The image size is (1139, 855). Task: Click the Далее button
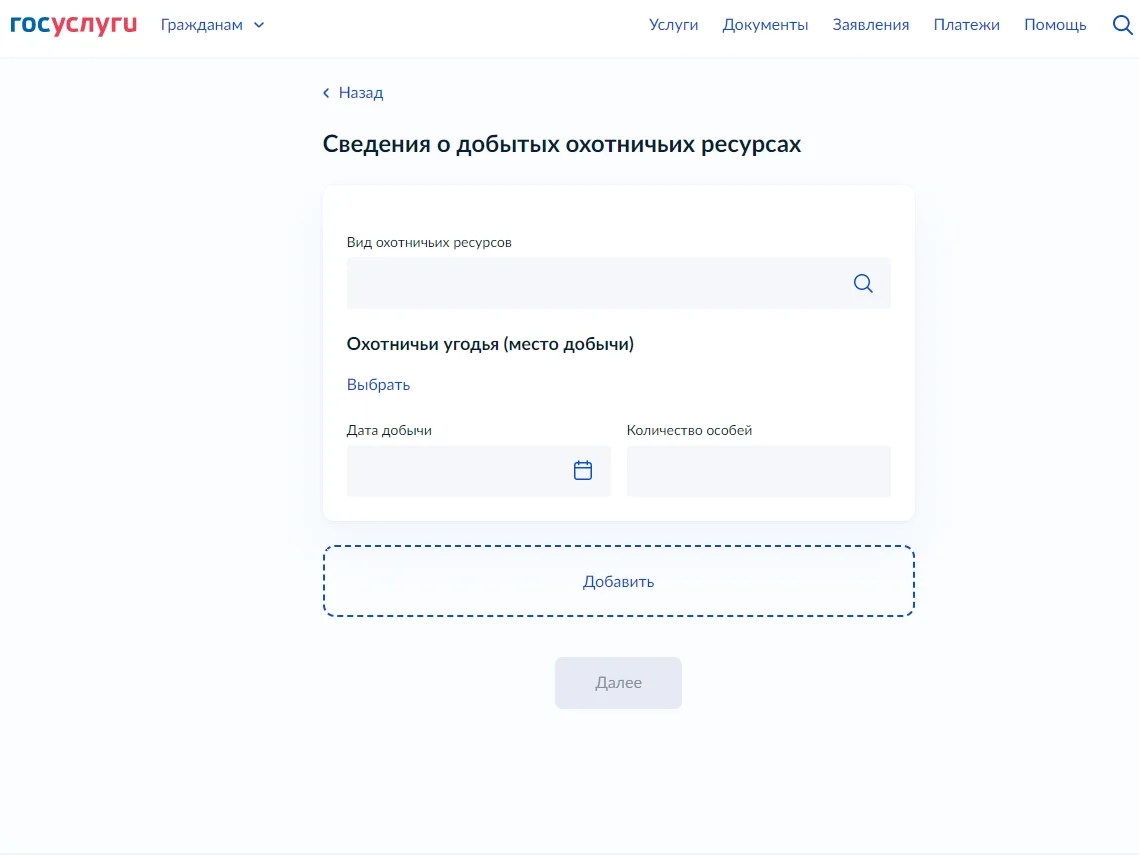(x=618, y=683)
